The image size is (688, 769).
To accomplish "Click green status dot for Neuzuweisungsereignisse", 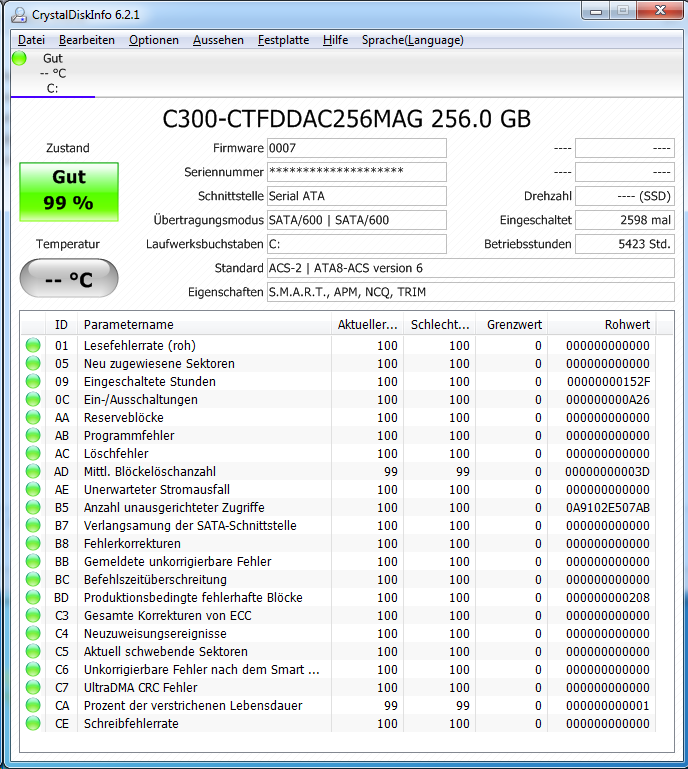I will pyautogui.click(x=33, y=633).
